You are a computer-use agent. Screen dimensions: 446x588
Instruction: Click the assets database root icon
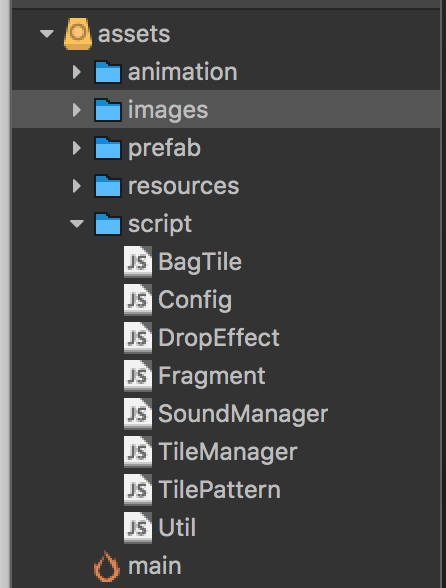78,34
